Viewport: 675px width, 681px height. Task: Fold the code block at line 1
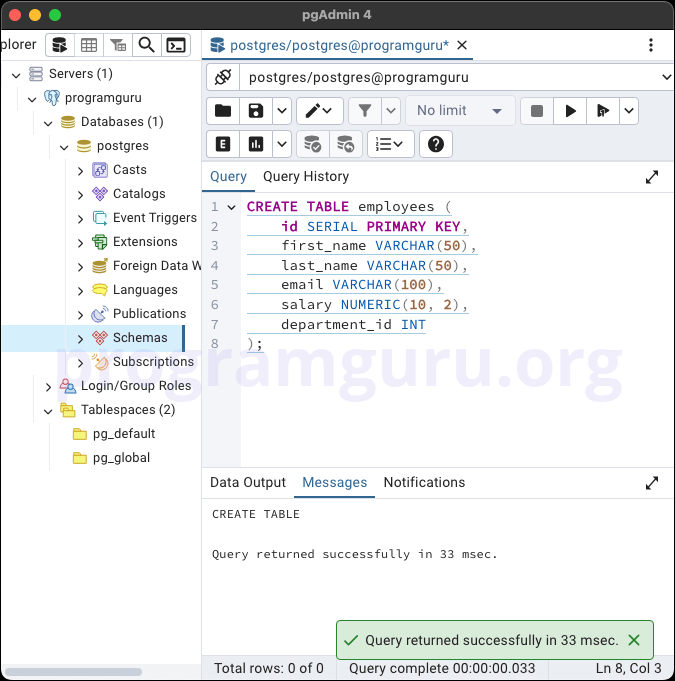(232, 208)
